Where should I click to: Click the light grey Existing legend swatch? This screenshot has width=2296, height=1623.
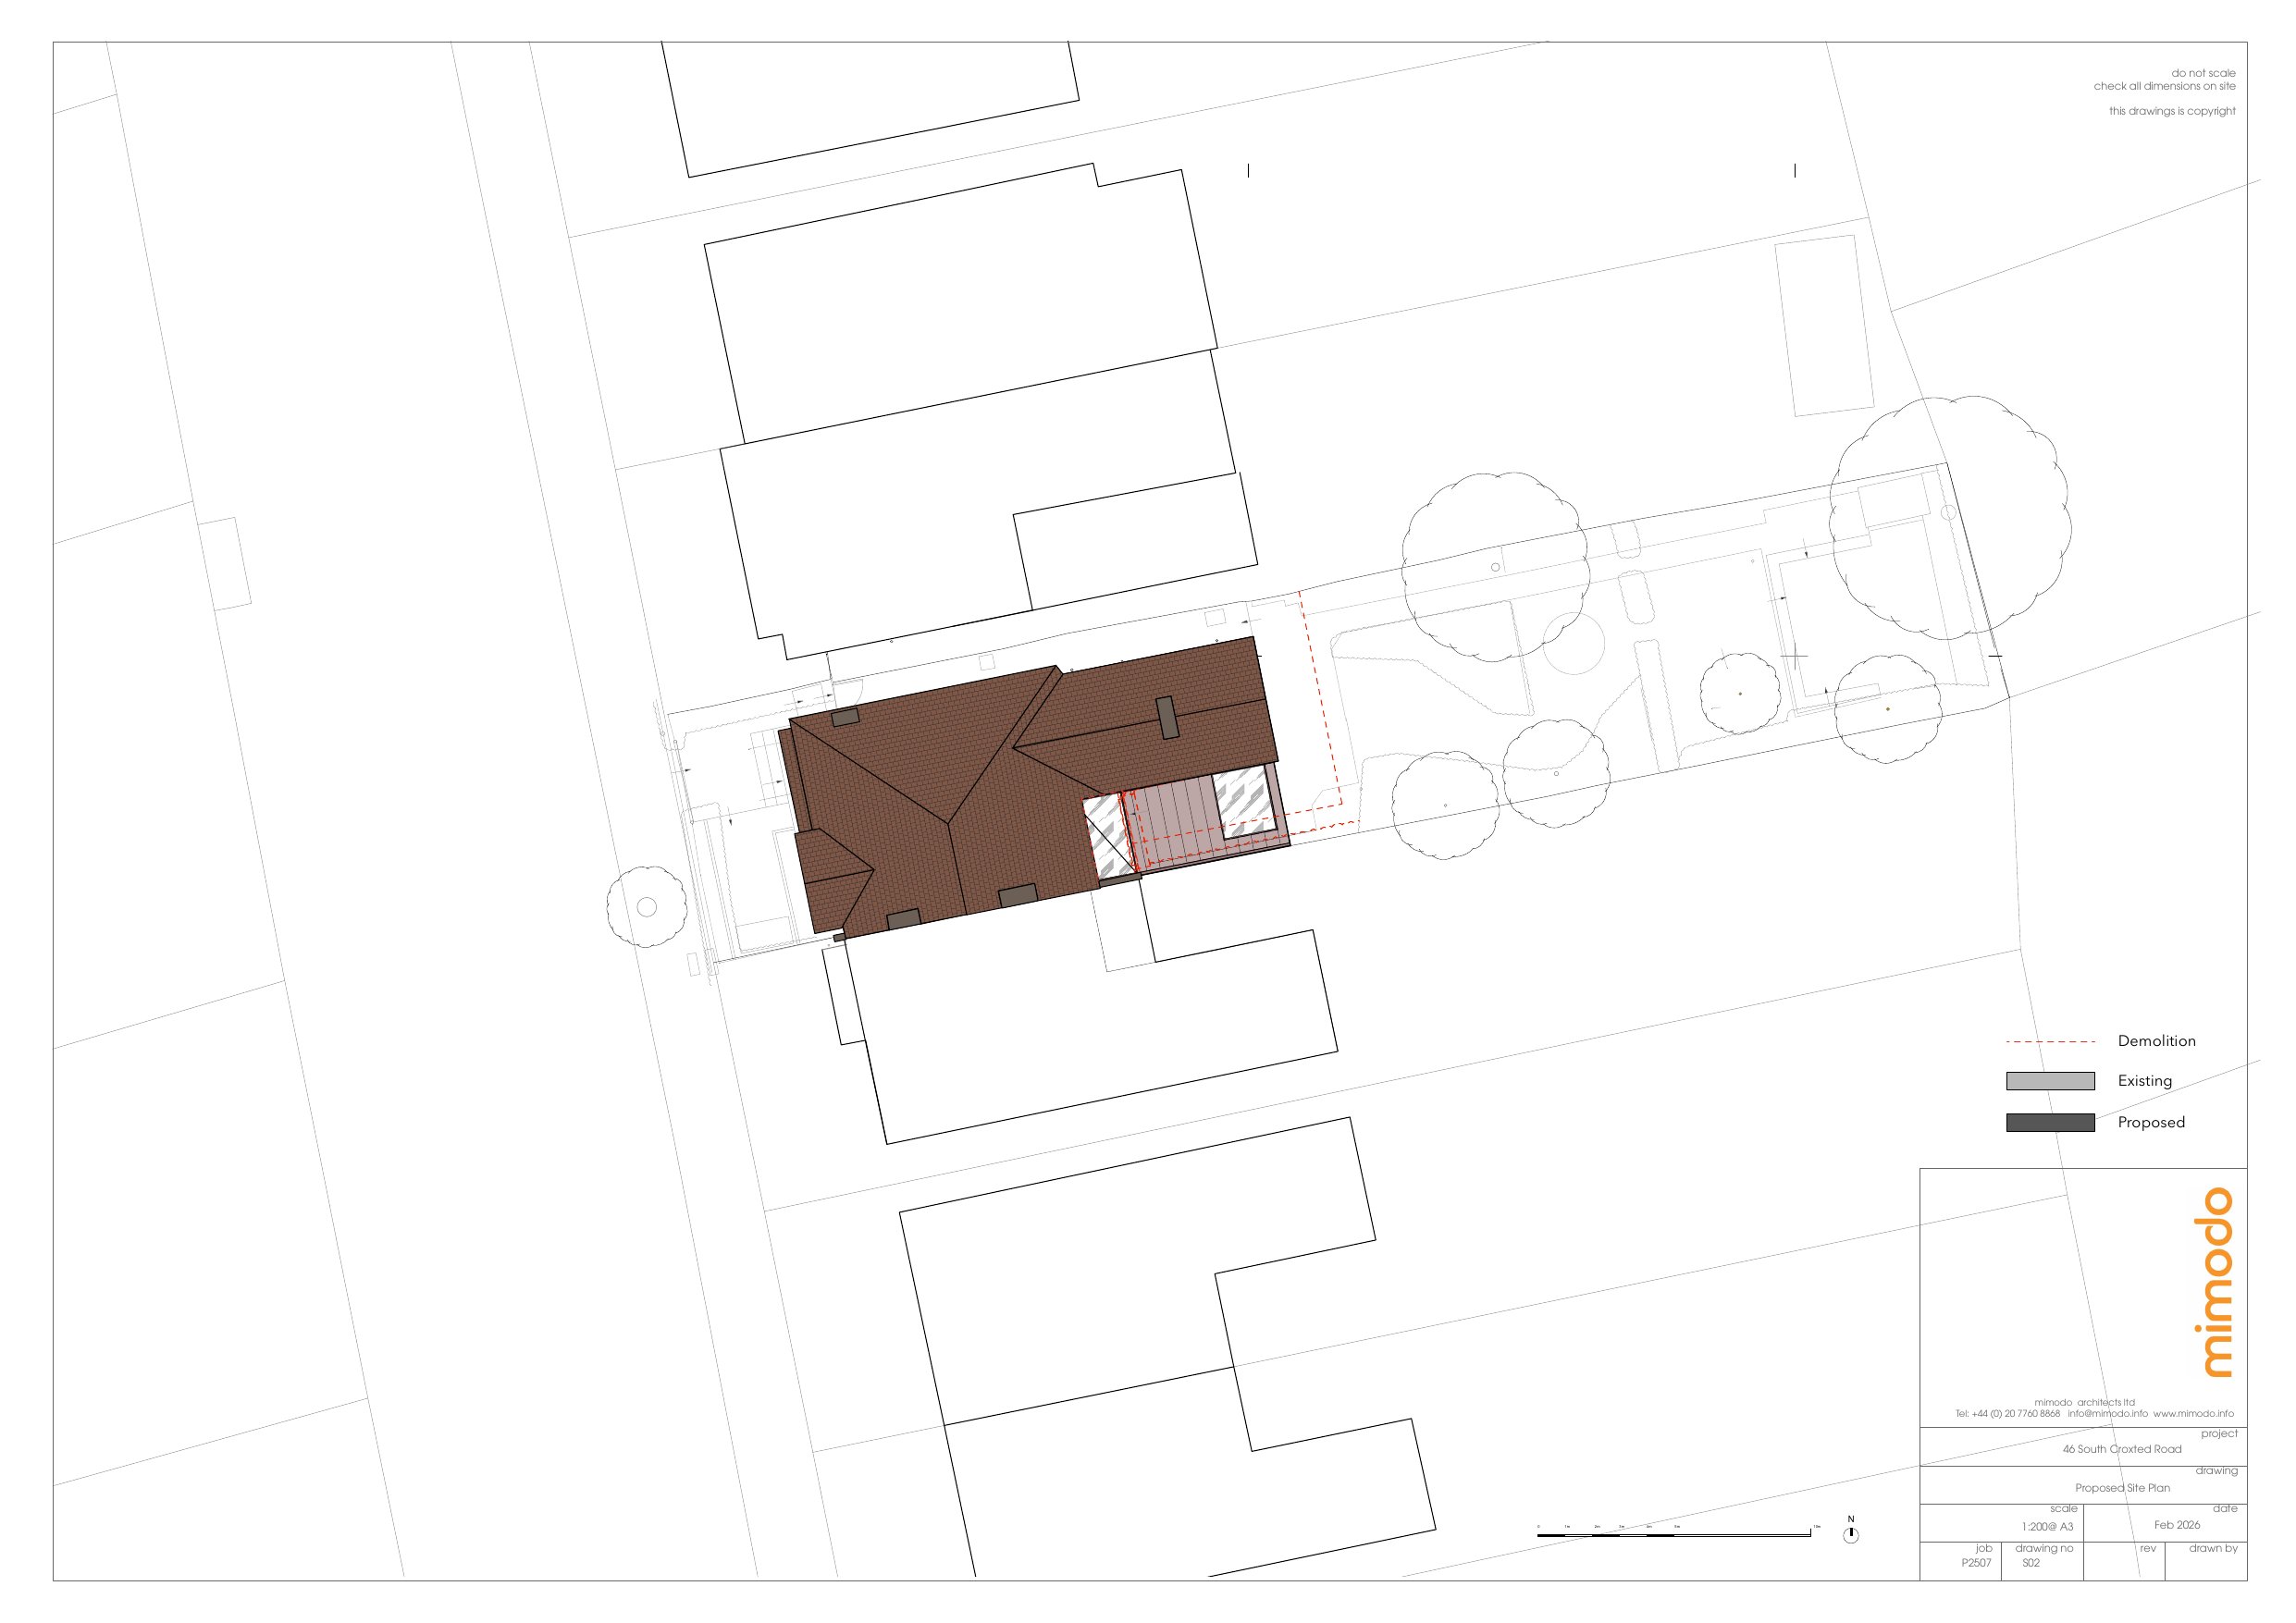click(x=2050, y=1081)
